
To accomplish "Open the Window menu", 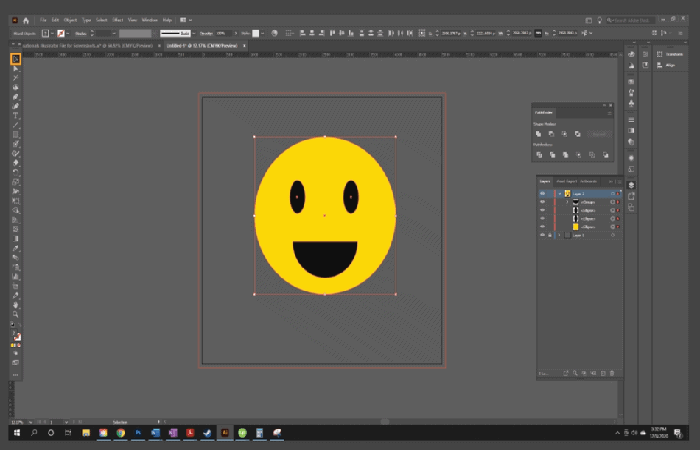I will point(150,20).
